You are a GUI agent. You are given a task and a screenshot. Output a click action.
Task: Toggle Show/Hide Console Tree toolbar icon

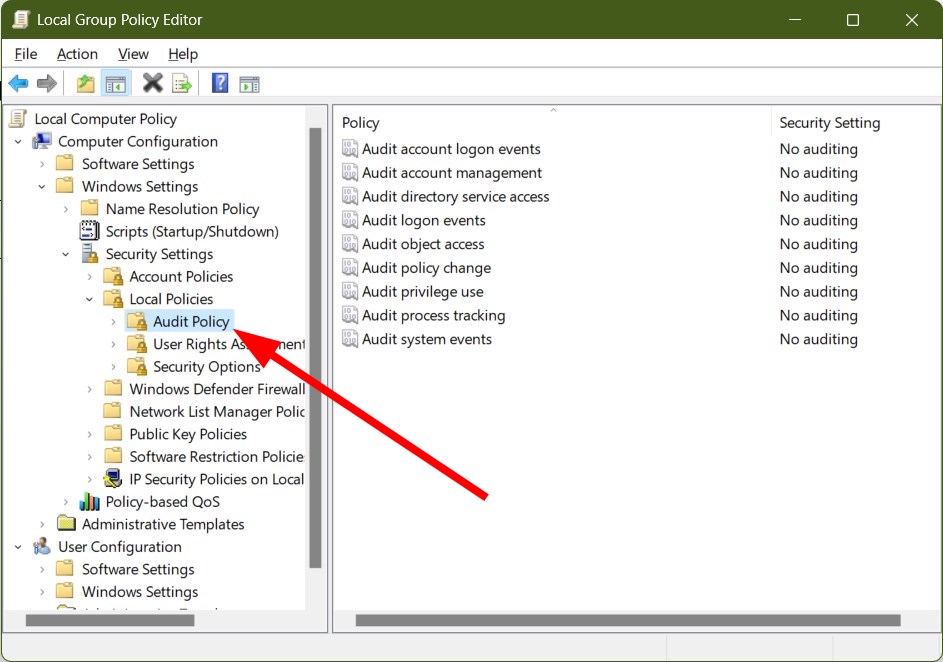tap(115, 84)
